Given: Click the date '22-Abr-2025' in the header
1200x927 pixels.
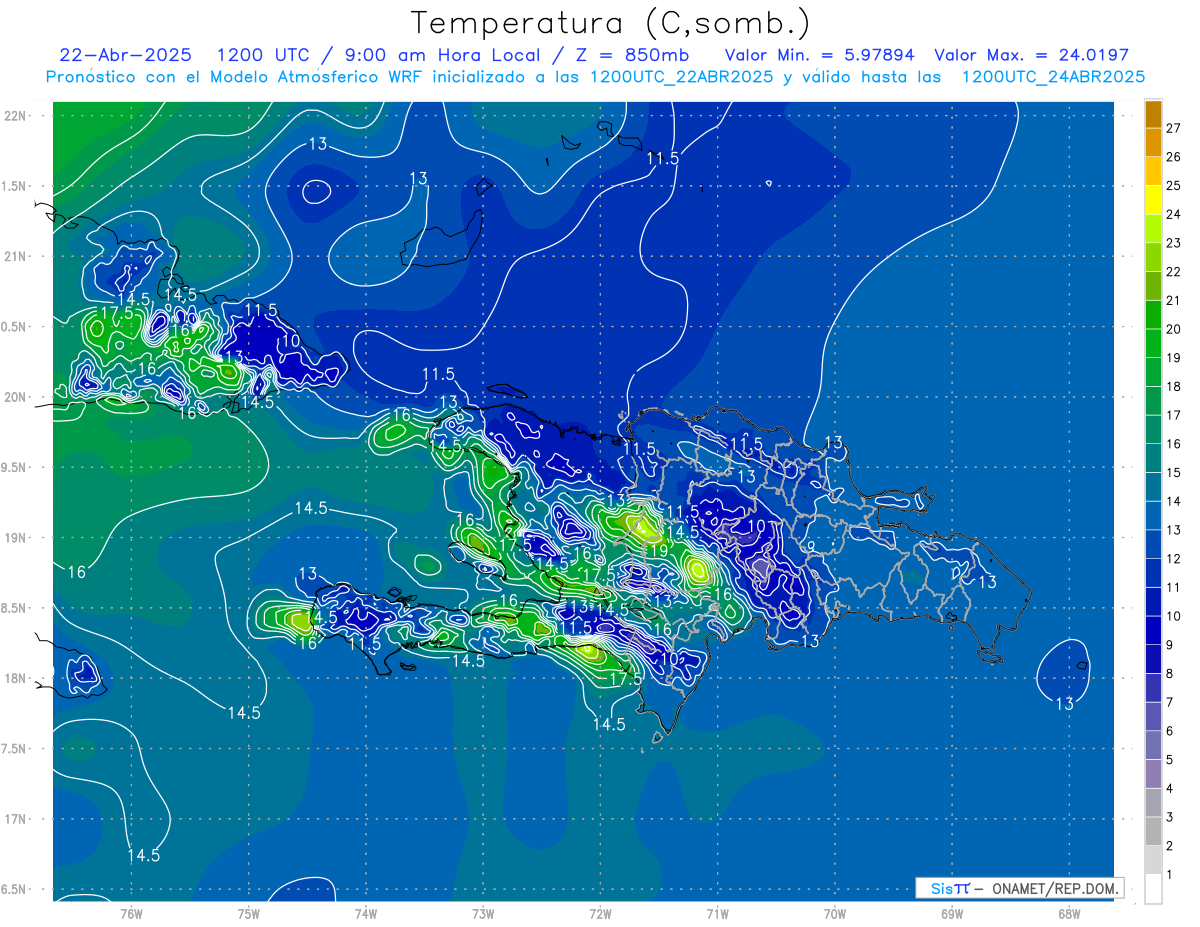Looking at the screenshot, I should [x=127, y=55].
